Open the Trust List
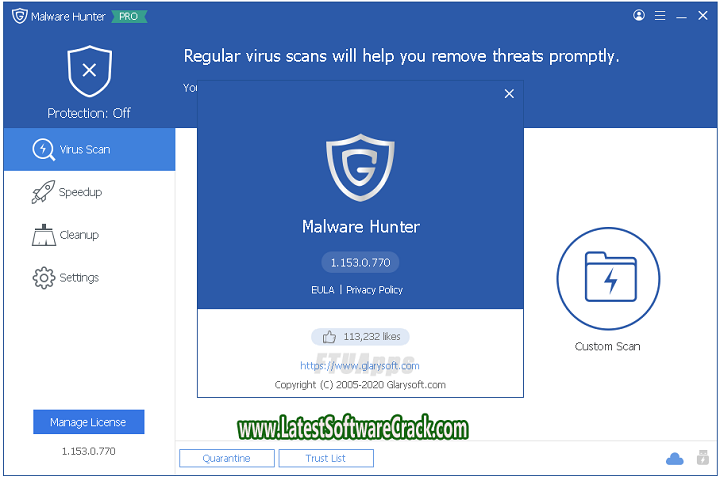The width and height of the screenshot is (720, 480). pos(326,458)
